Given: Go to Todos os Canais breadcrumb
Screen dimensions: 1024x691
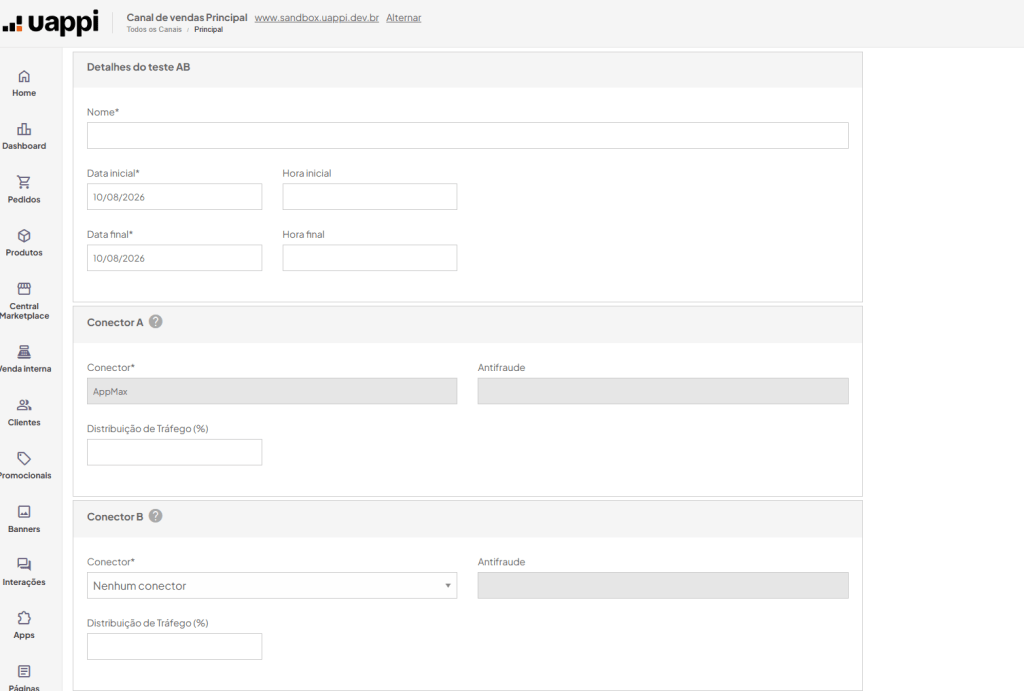Looking at the screenshot, I should tap(154, 29).
